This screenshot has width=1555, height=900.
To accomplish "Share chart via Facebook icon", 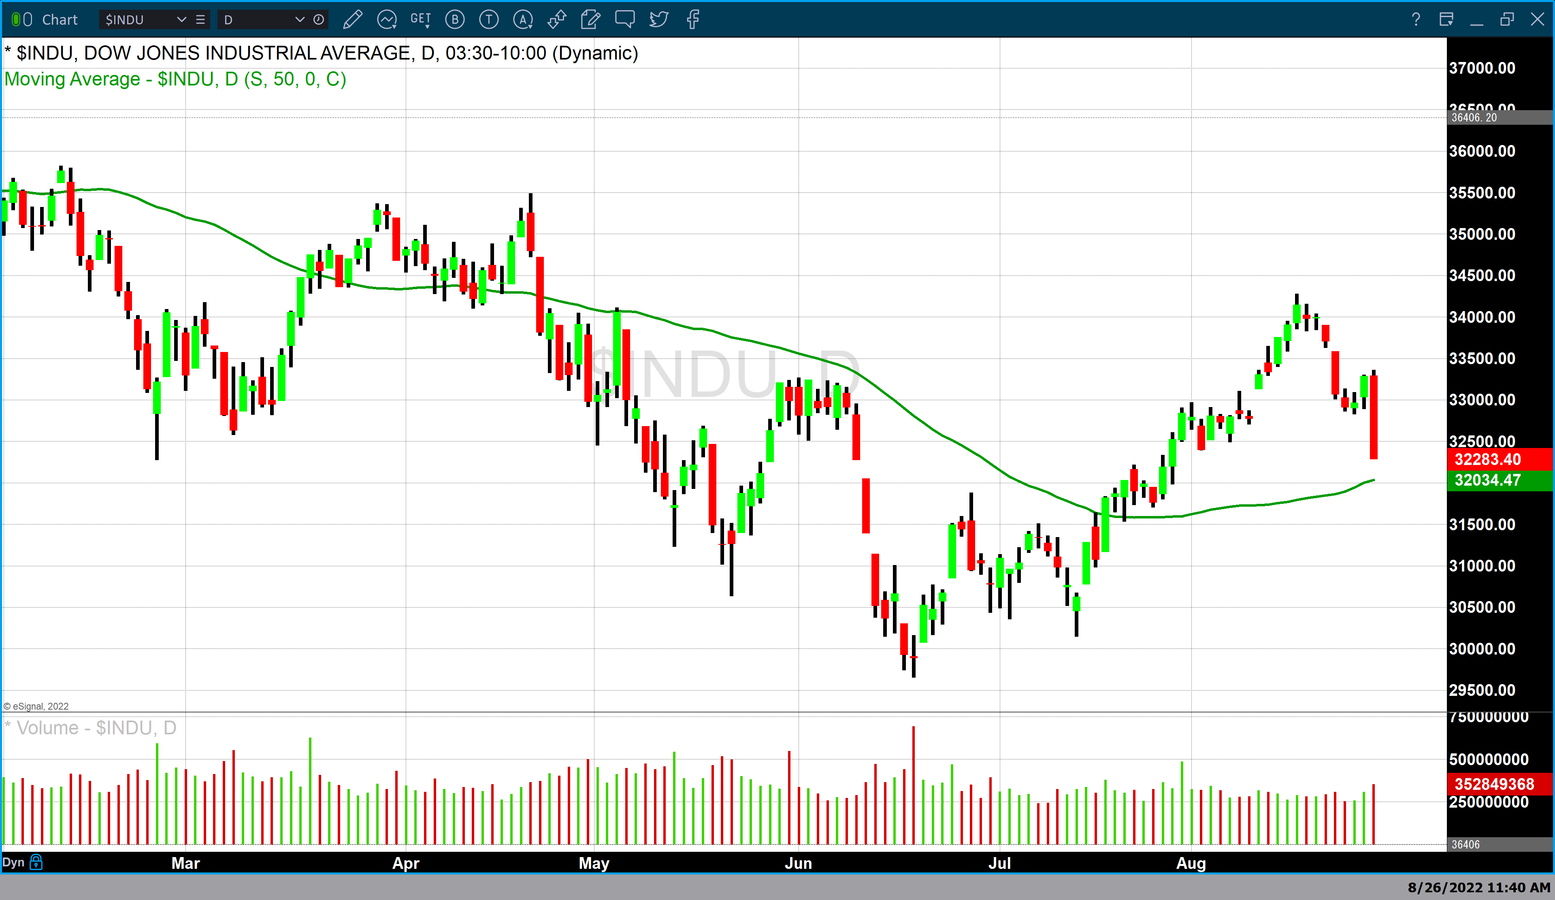I will click(693, 19).
